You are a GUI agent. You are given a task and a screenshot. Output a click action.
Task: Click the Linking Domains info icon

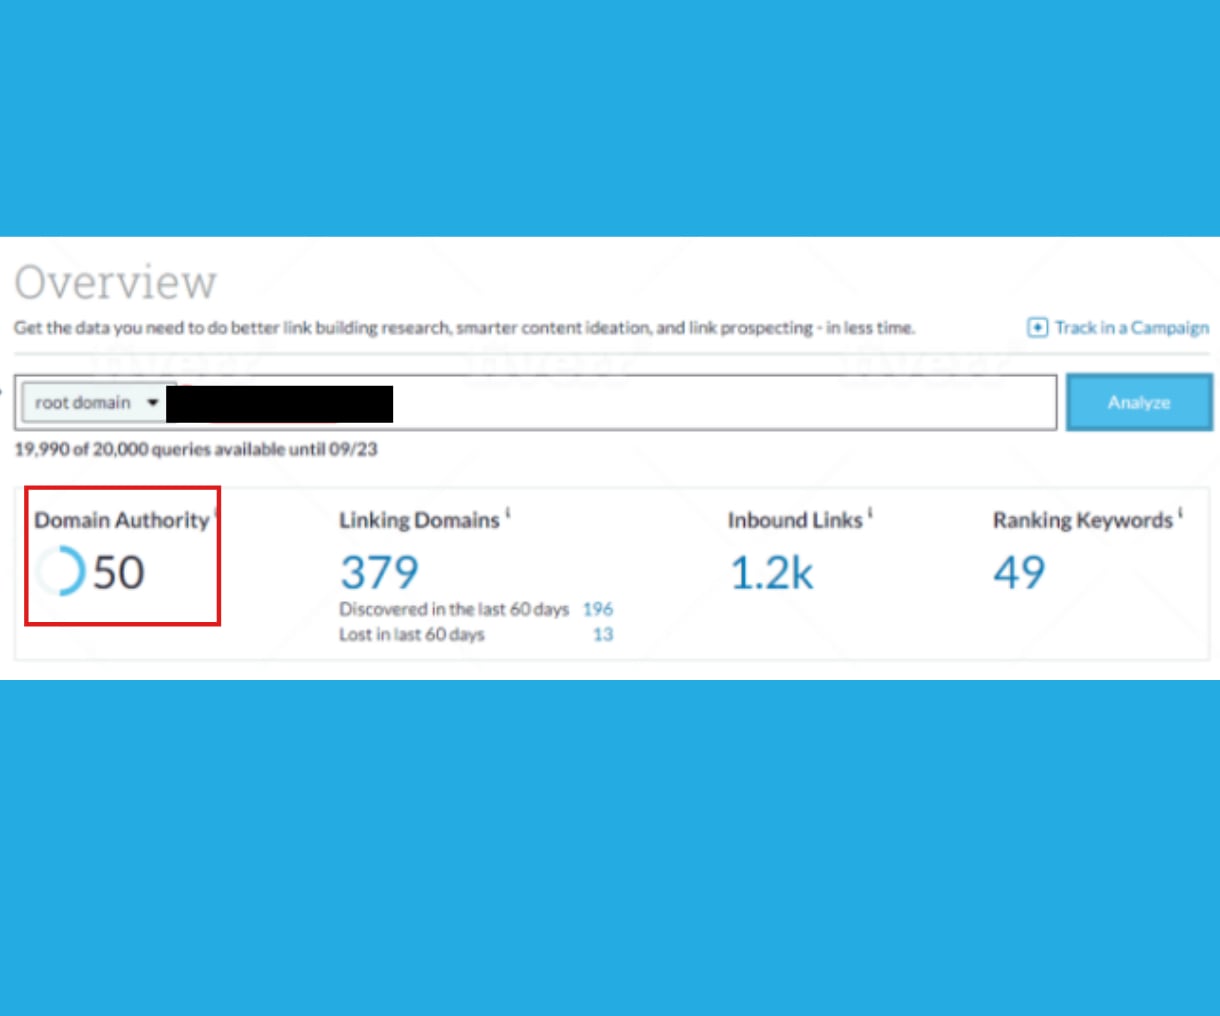(507, 514)
